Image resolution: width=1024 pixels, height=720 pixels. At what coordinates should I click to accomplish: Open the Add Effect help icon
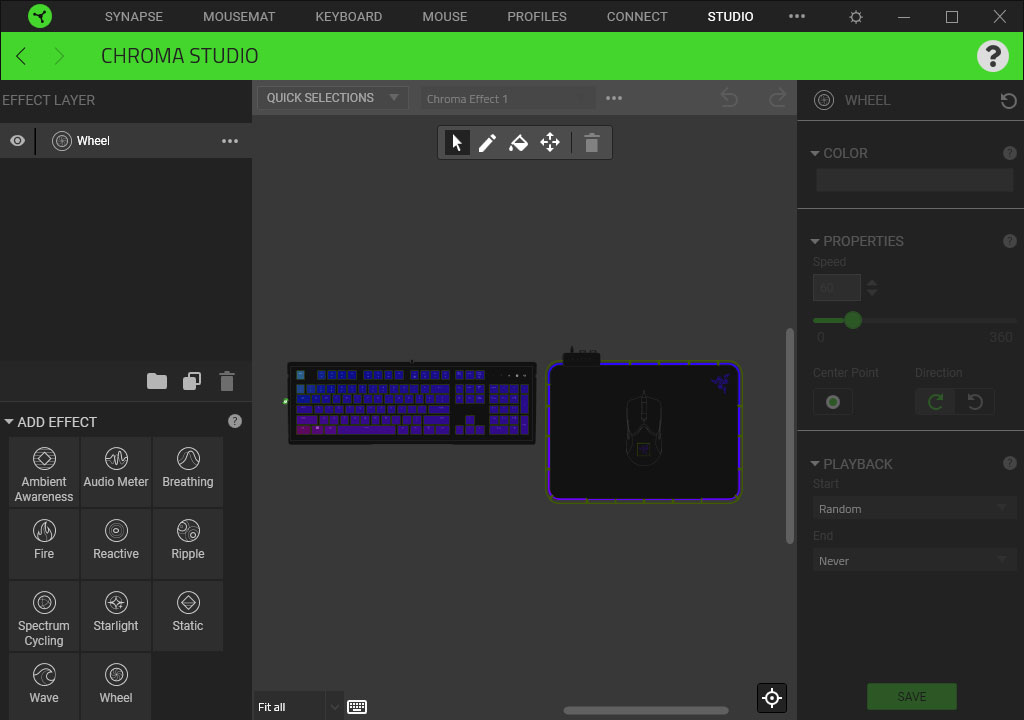pos(235,421)
